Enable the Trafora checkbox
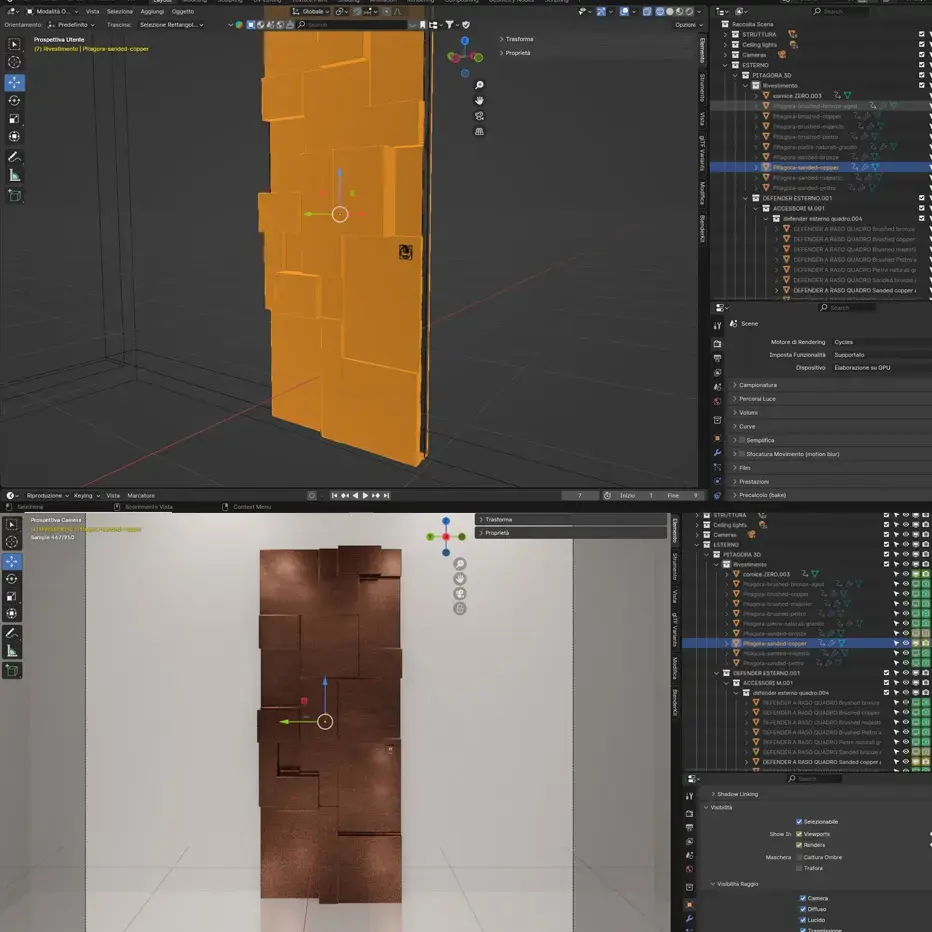This screenshot has height=932, width=932. (799, 868)
